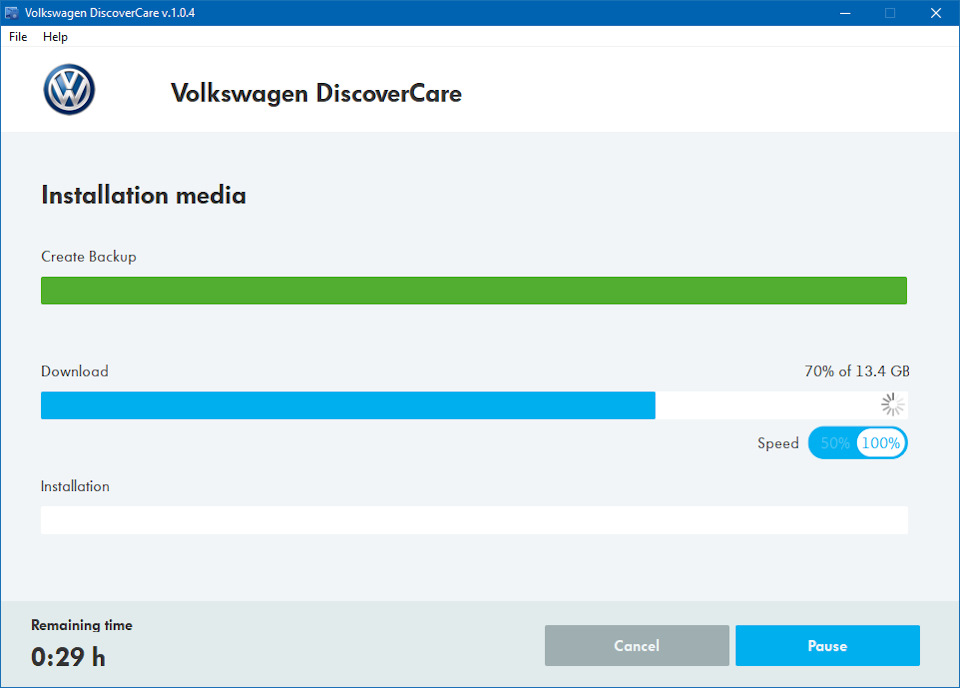Image resolution: width=960 pixels, height=688 pixels.
Task: Click the "0:29 h" remaining time value
Action: 68,657
